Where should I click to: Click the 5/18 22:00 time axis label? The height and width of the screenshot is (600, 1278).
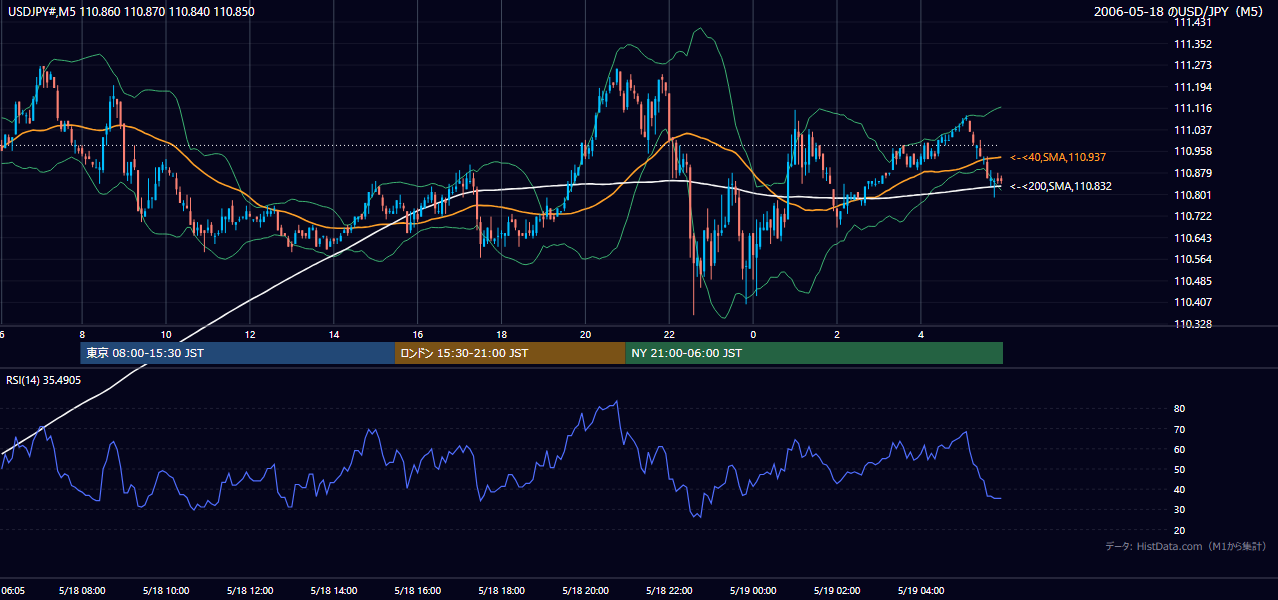pos(670,590)
